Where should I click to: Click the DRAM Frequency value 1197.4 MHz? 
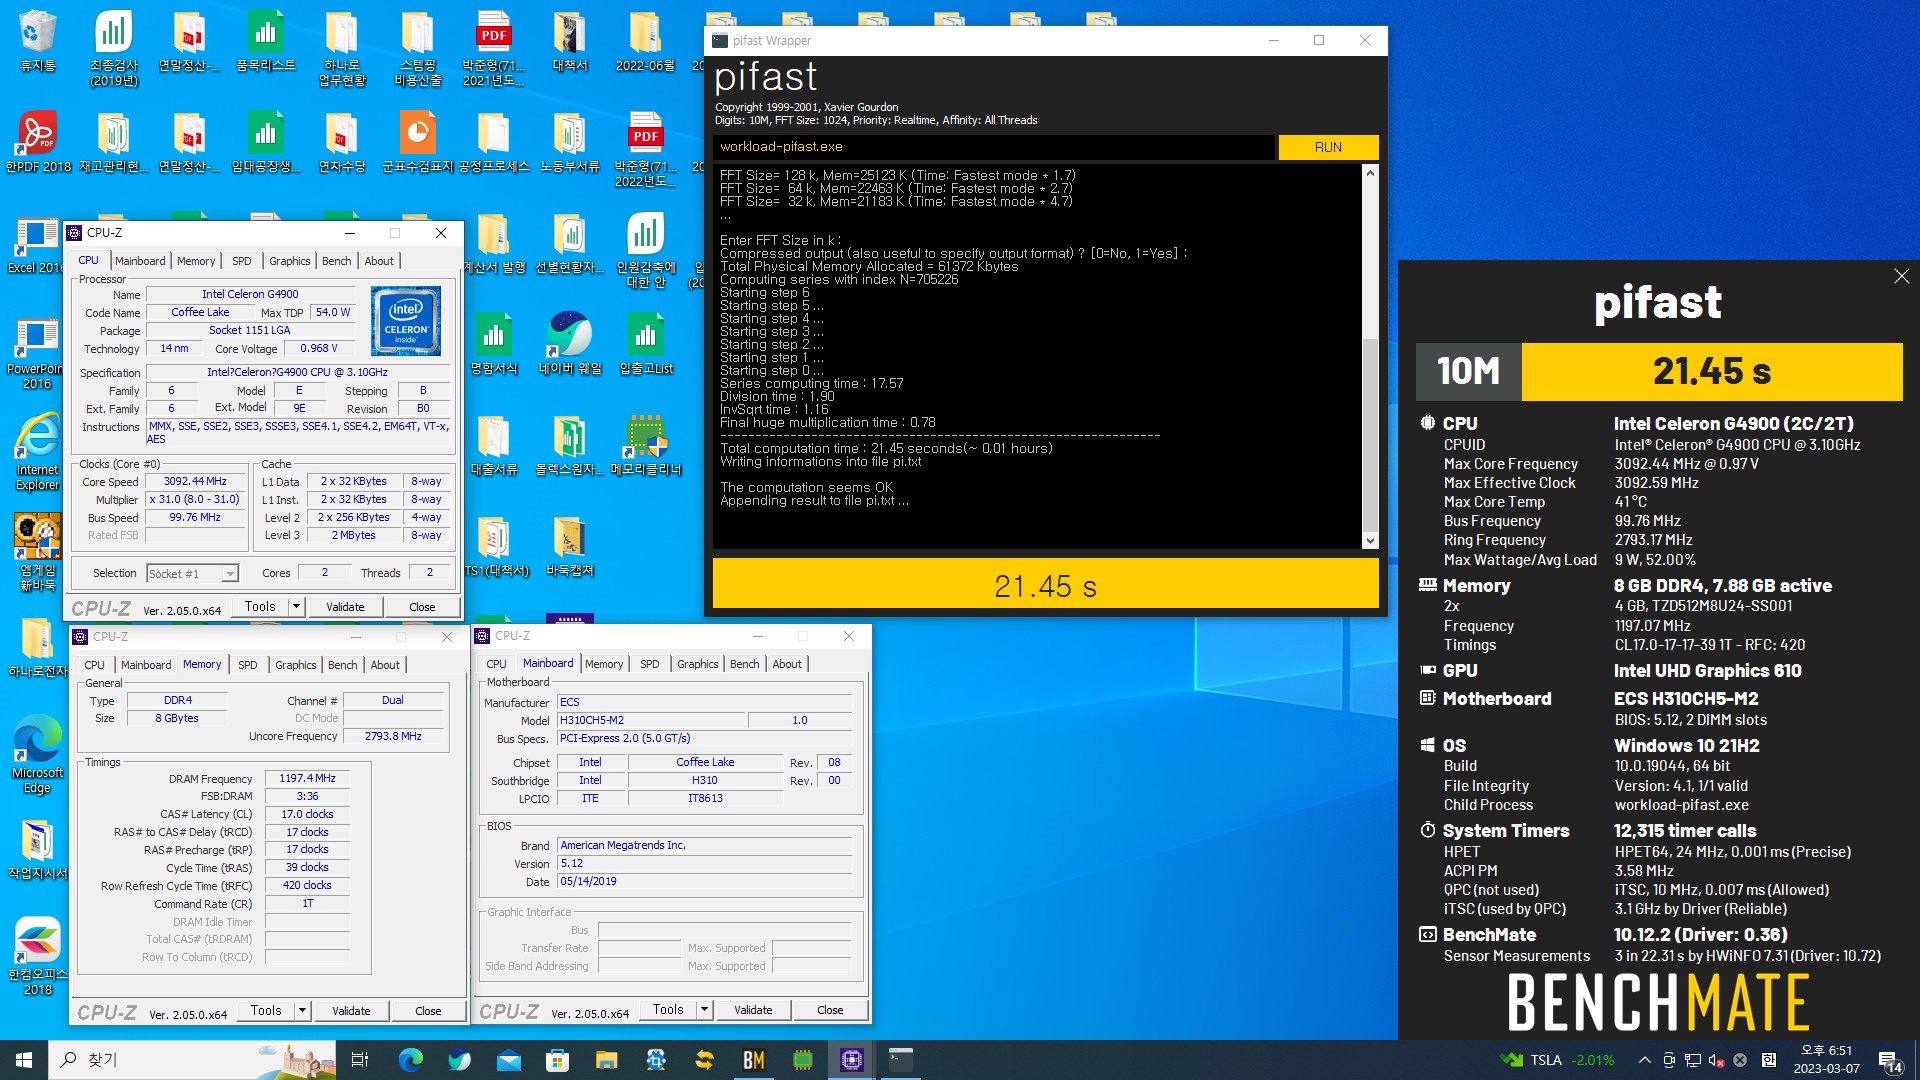pos(307,778)
